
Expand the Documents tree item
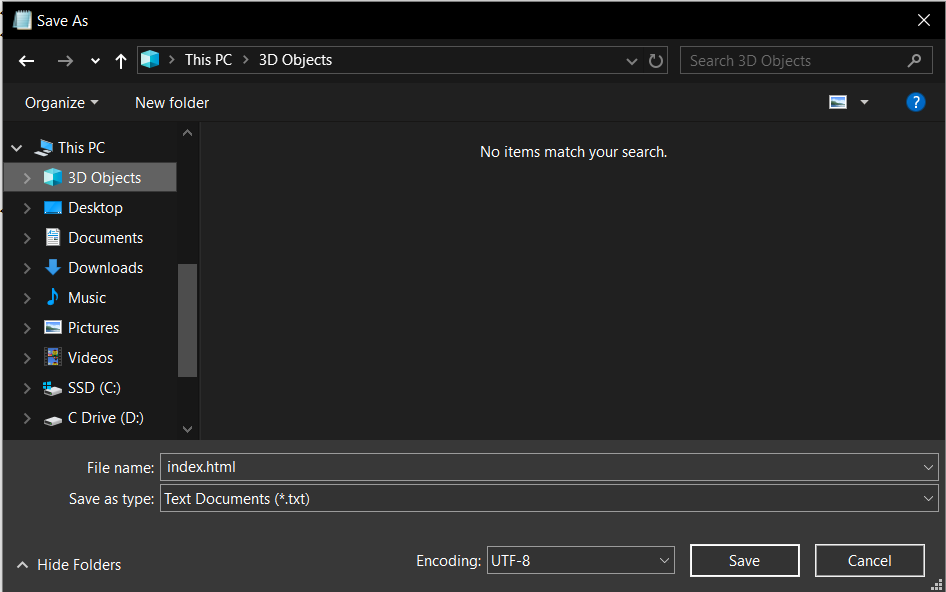click(x=26, y=237)
